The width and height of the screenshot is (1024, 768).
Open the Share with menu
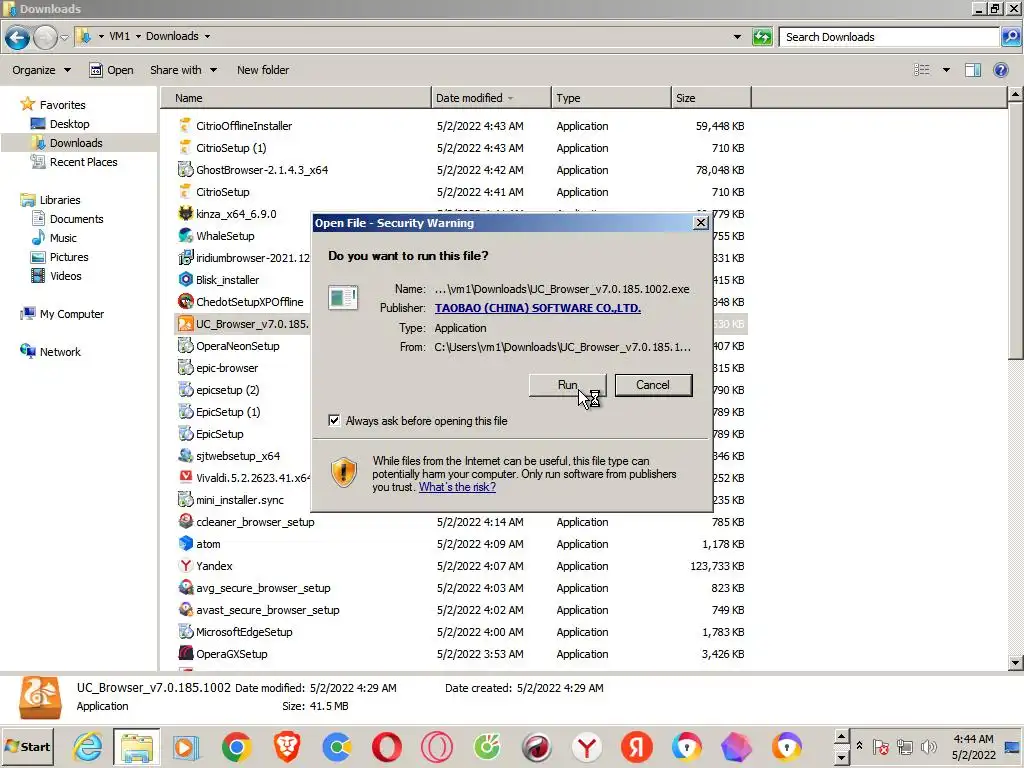(183, 70)
